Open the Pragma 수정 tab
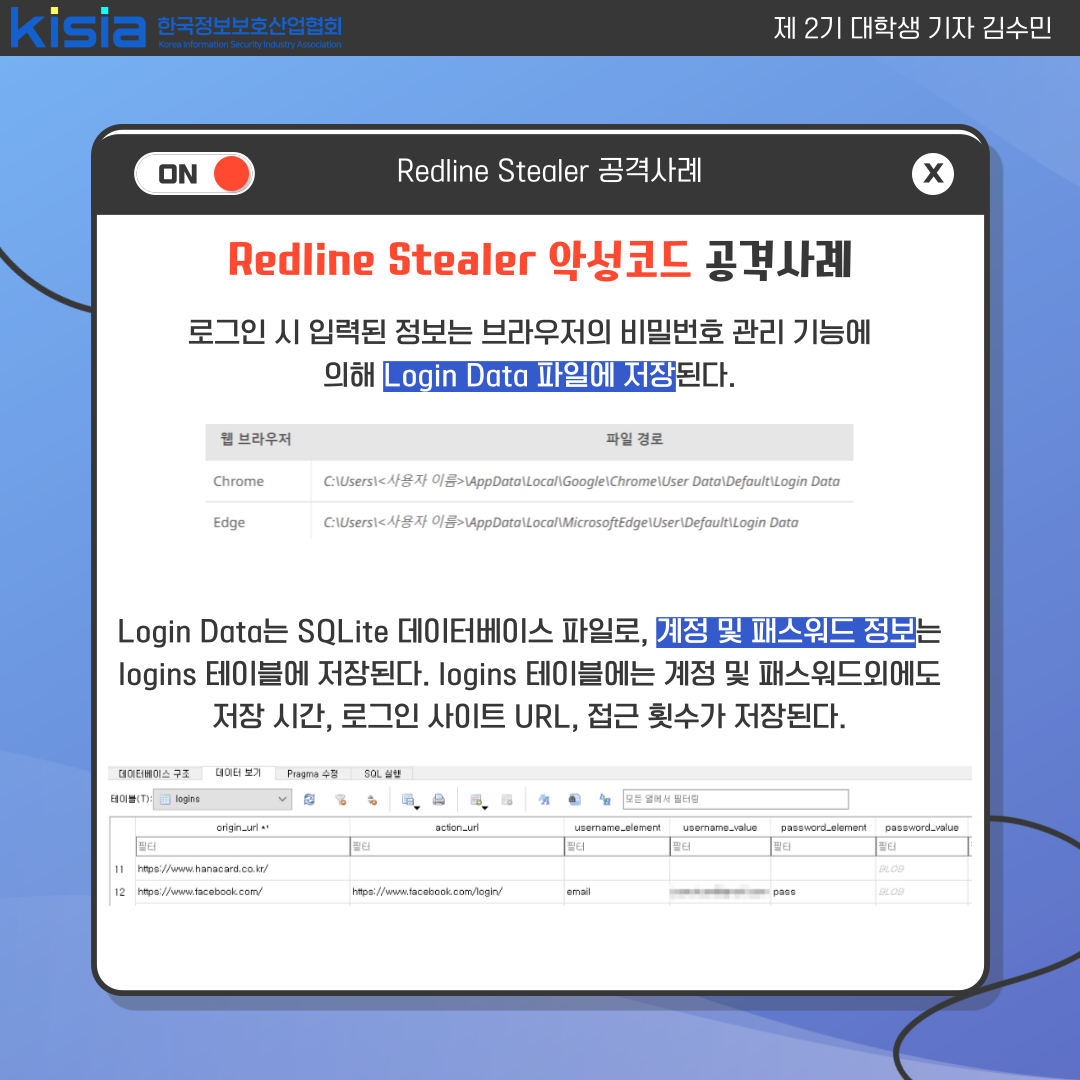 pos(313,773)
